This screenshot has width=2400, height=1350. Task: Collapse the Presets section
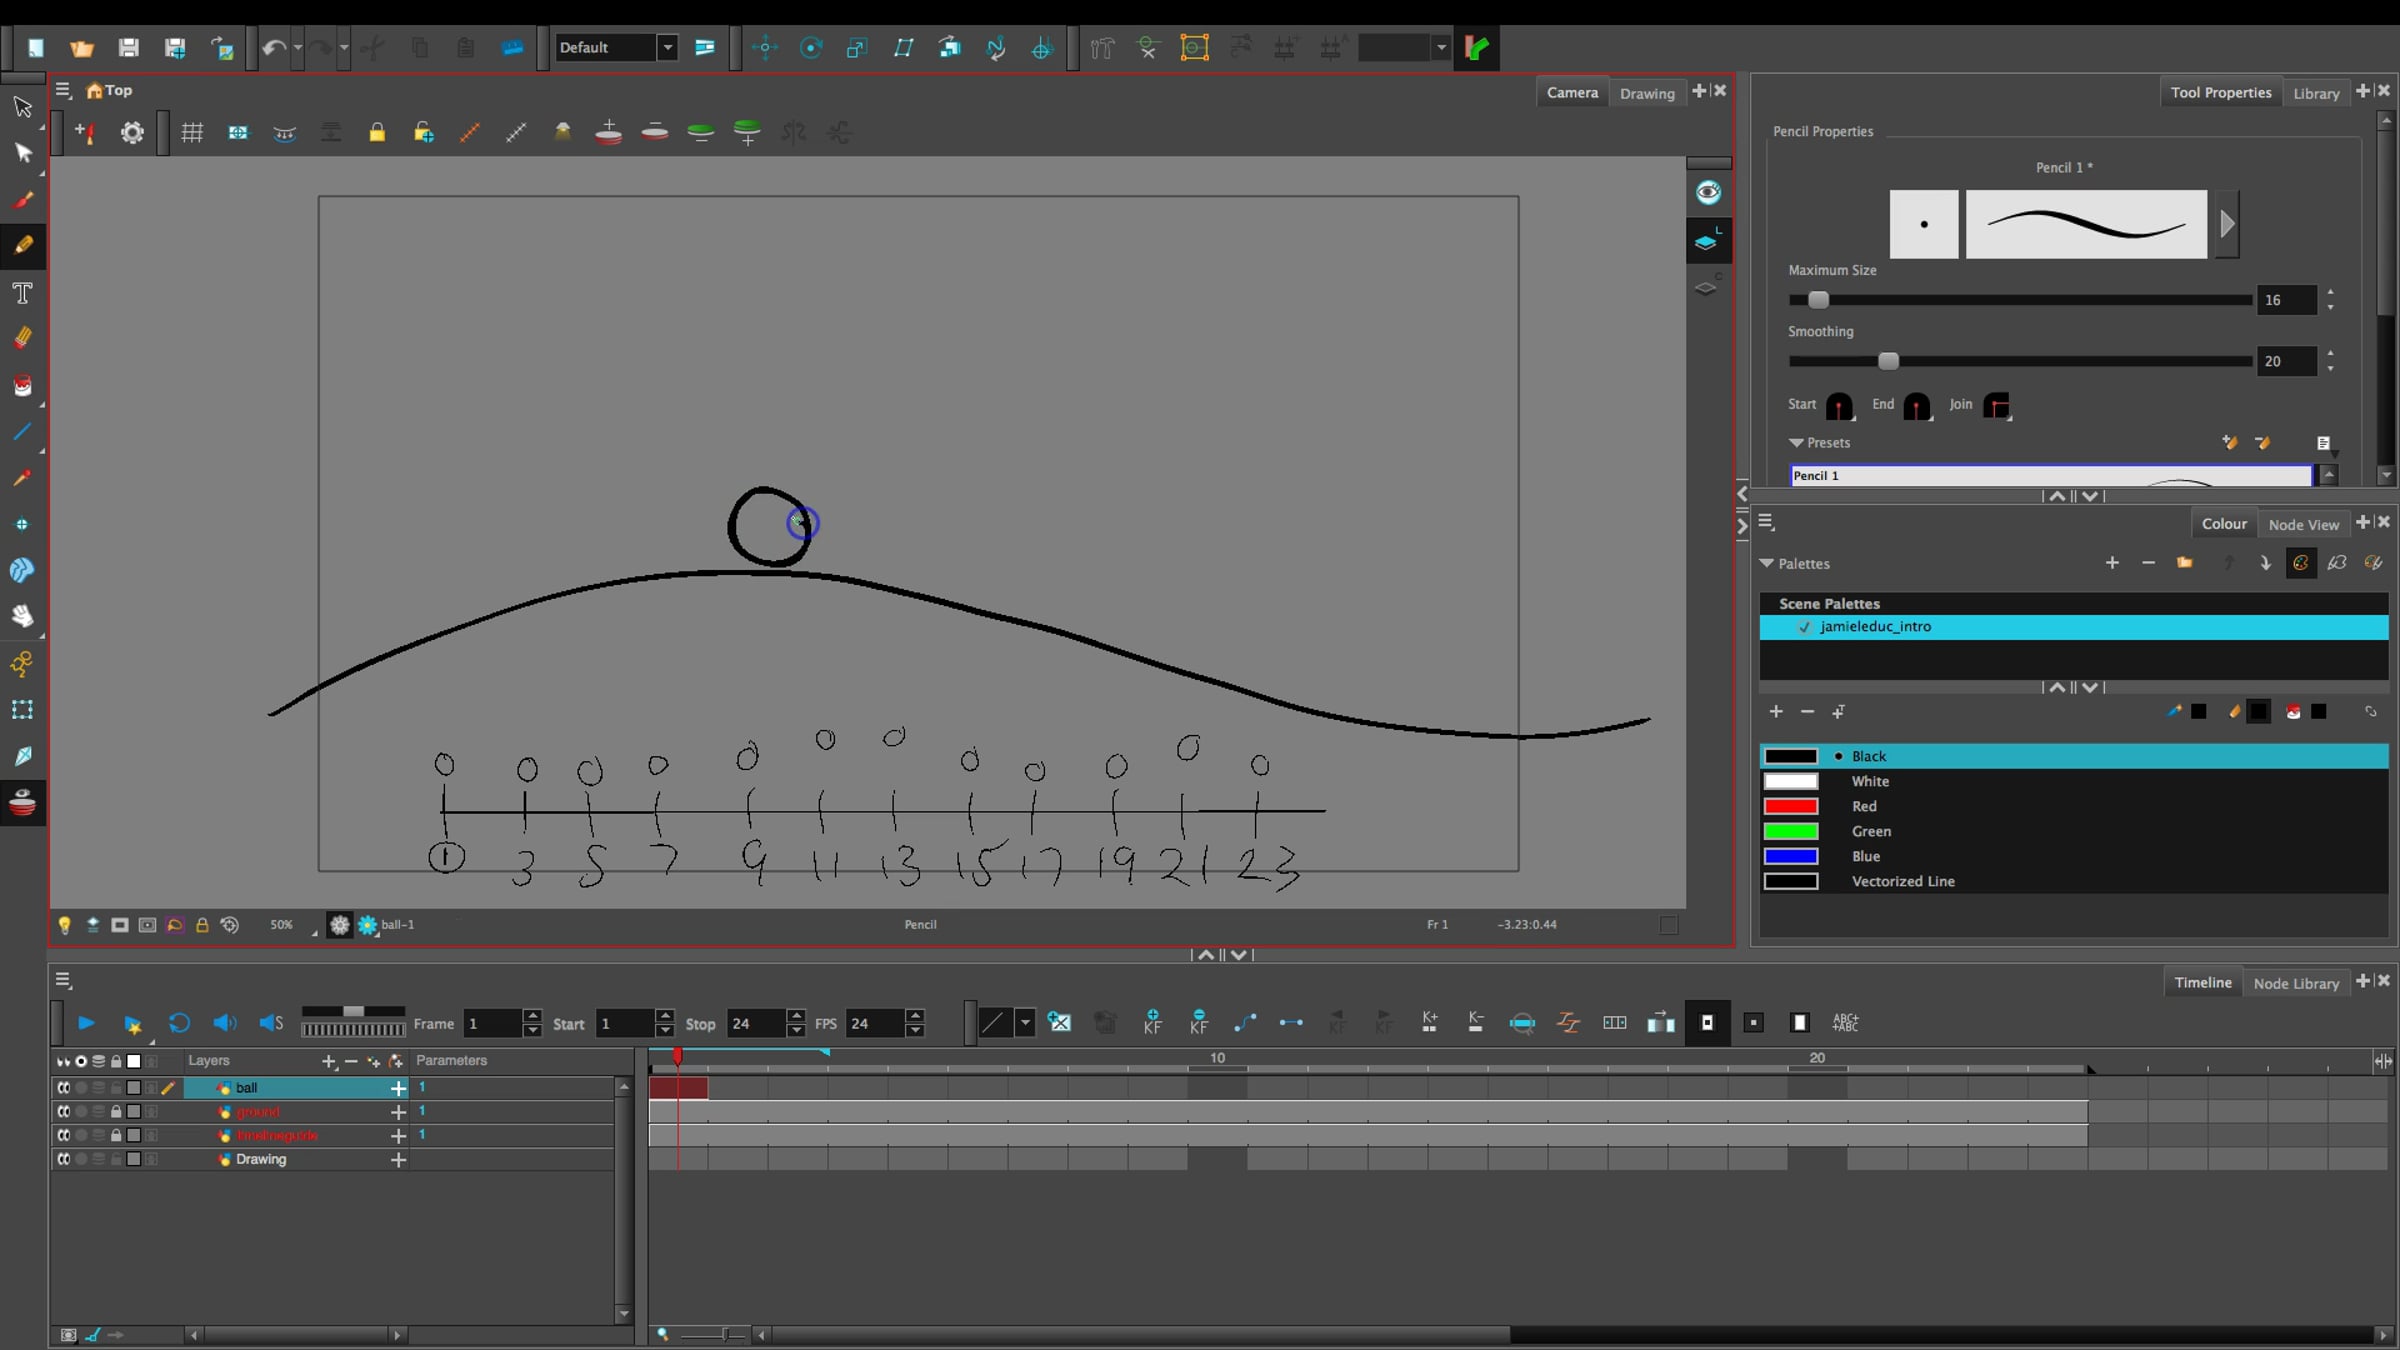click(x=1796, y=443)
